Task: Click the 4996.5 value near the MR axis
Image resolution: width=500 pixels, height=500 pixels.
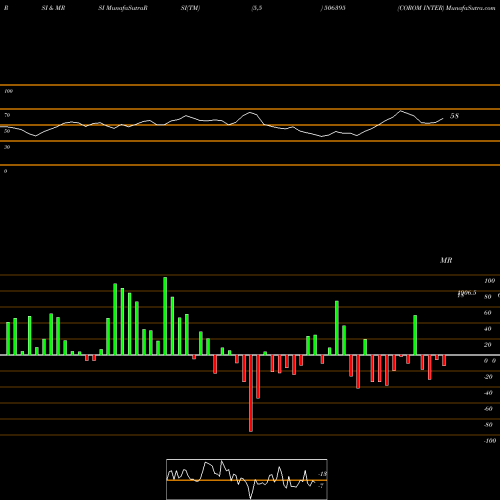Action: (x=467, y=293)
